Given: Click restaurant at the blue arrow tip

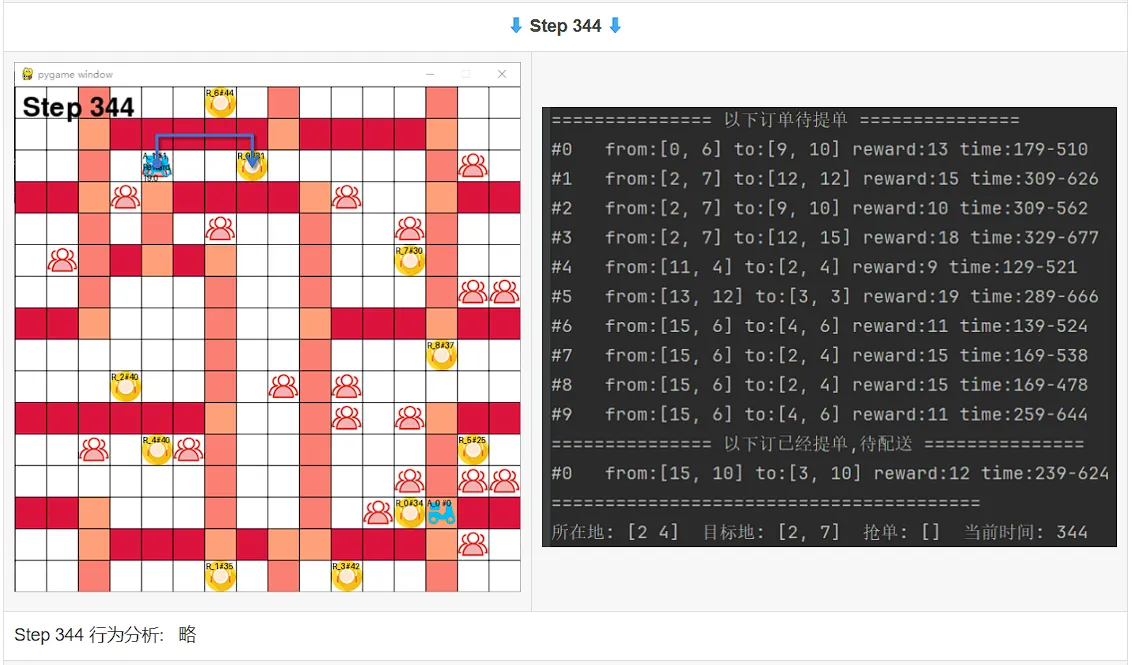Looking at the screenshot, I should click(252, 166).
